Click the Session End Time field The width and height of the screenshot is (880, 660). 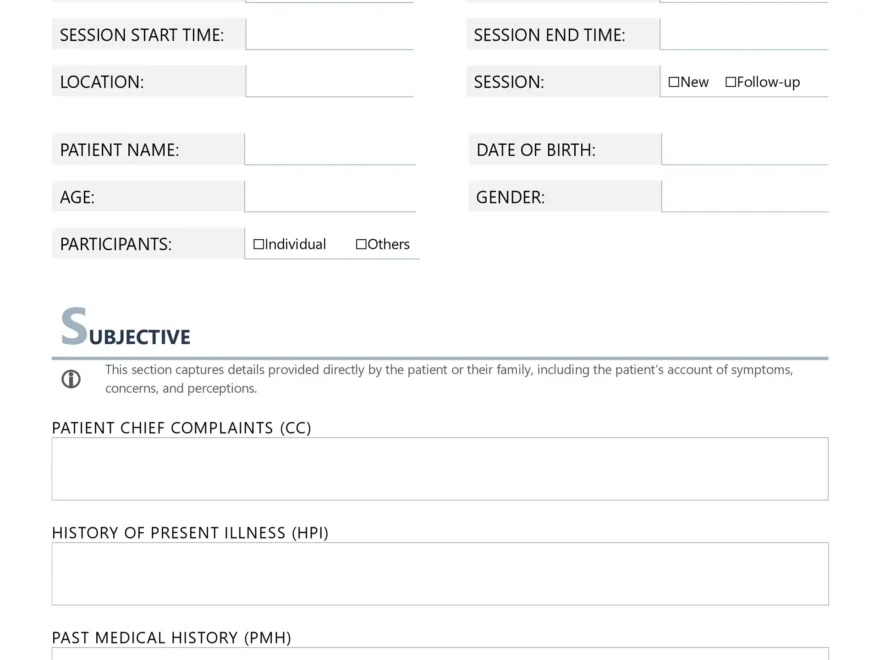pyautogui.click(x=744, y=34)
